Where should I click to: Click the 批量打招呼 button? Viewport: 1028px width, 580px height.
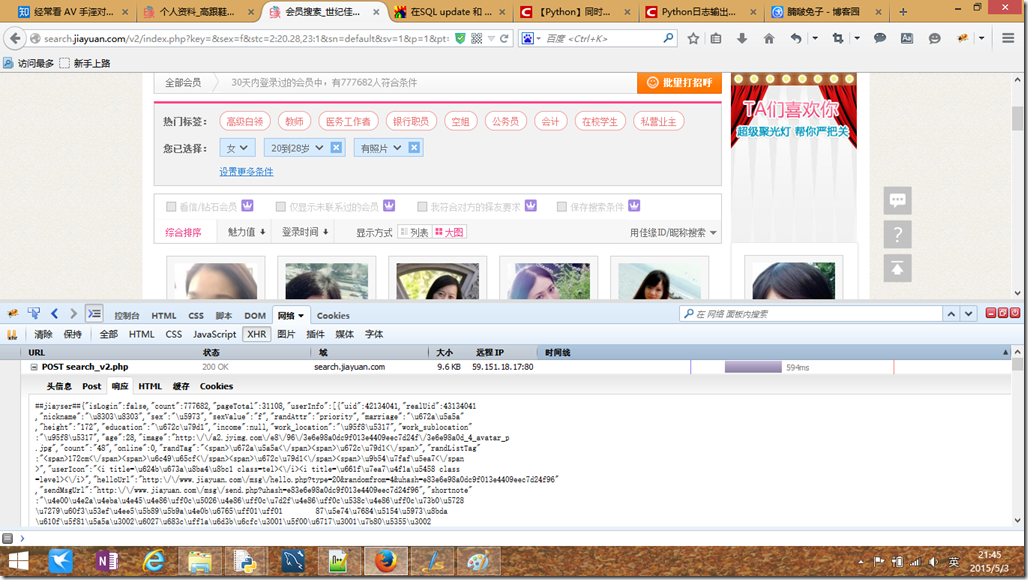click(x=679, y=83)
